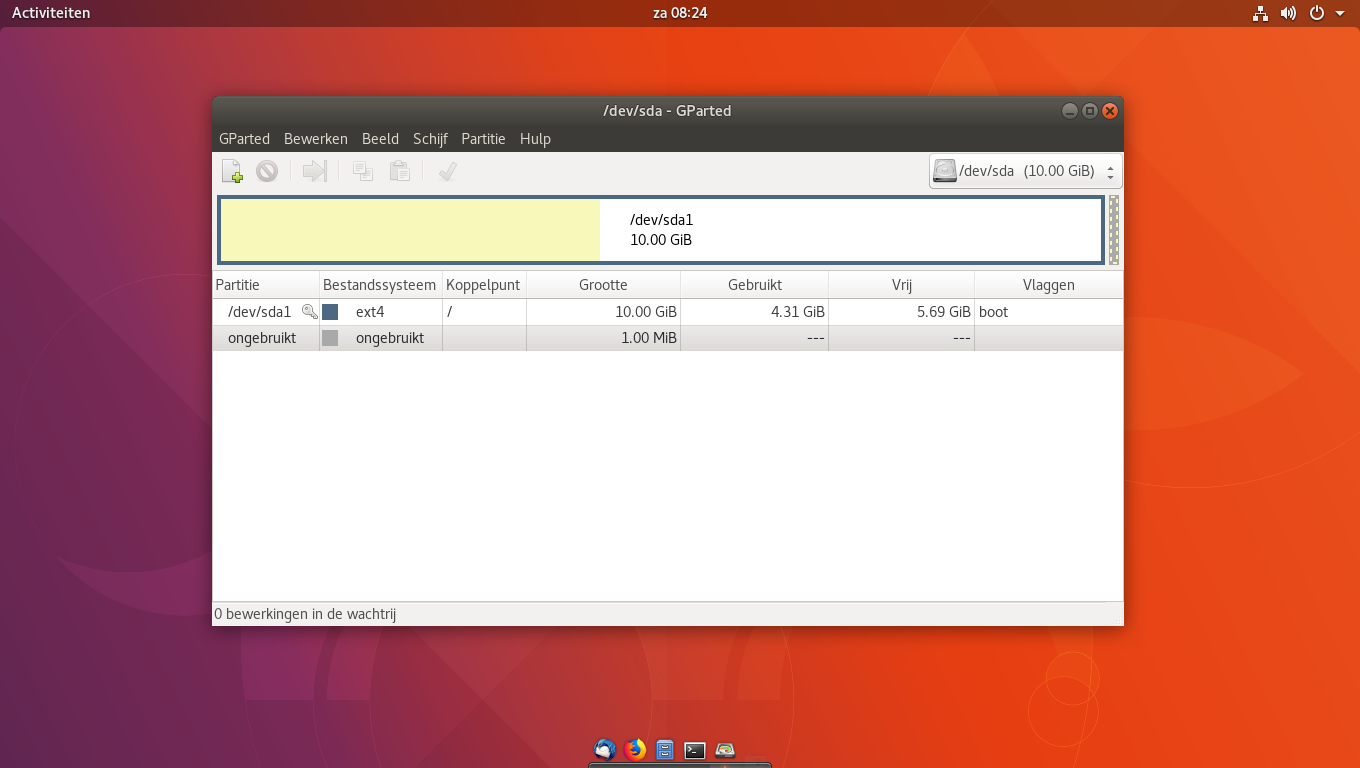
Task: Click the 4.31 GiB used cell
Action: click(754, 312)
